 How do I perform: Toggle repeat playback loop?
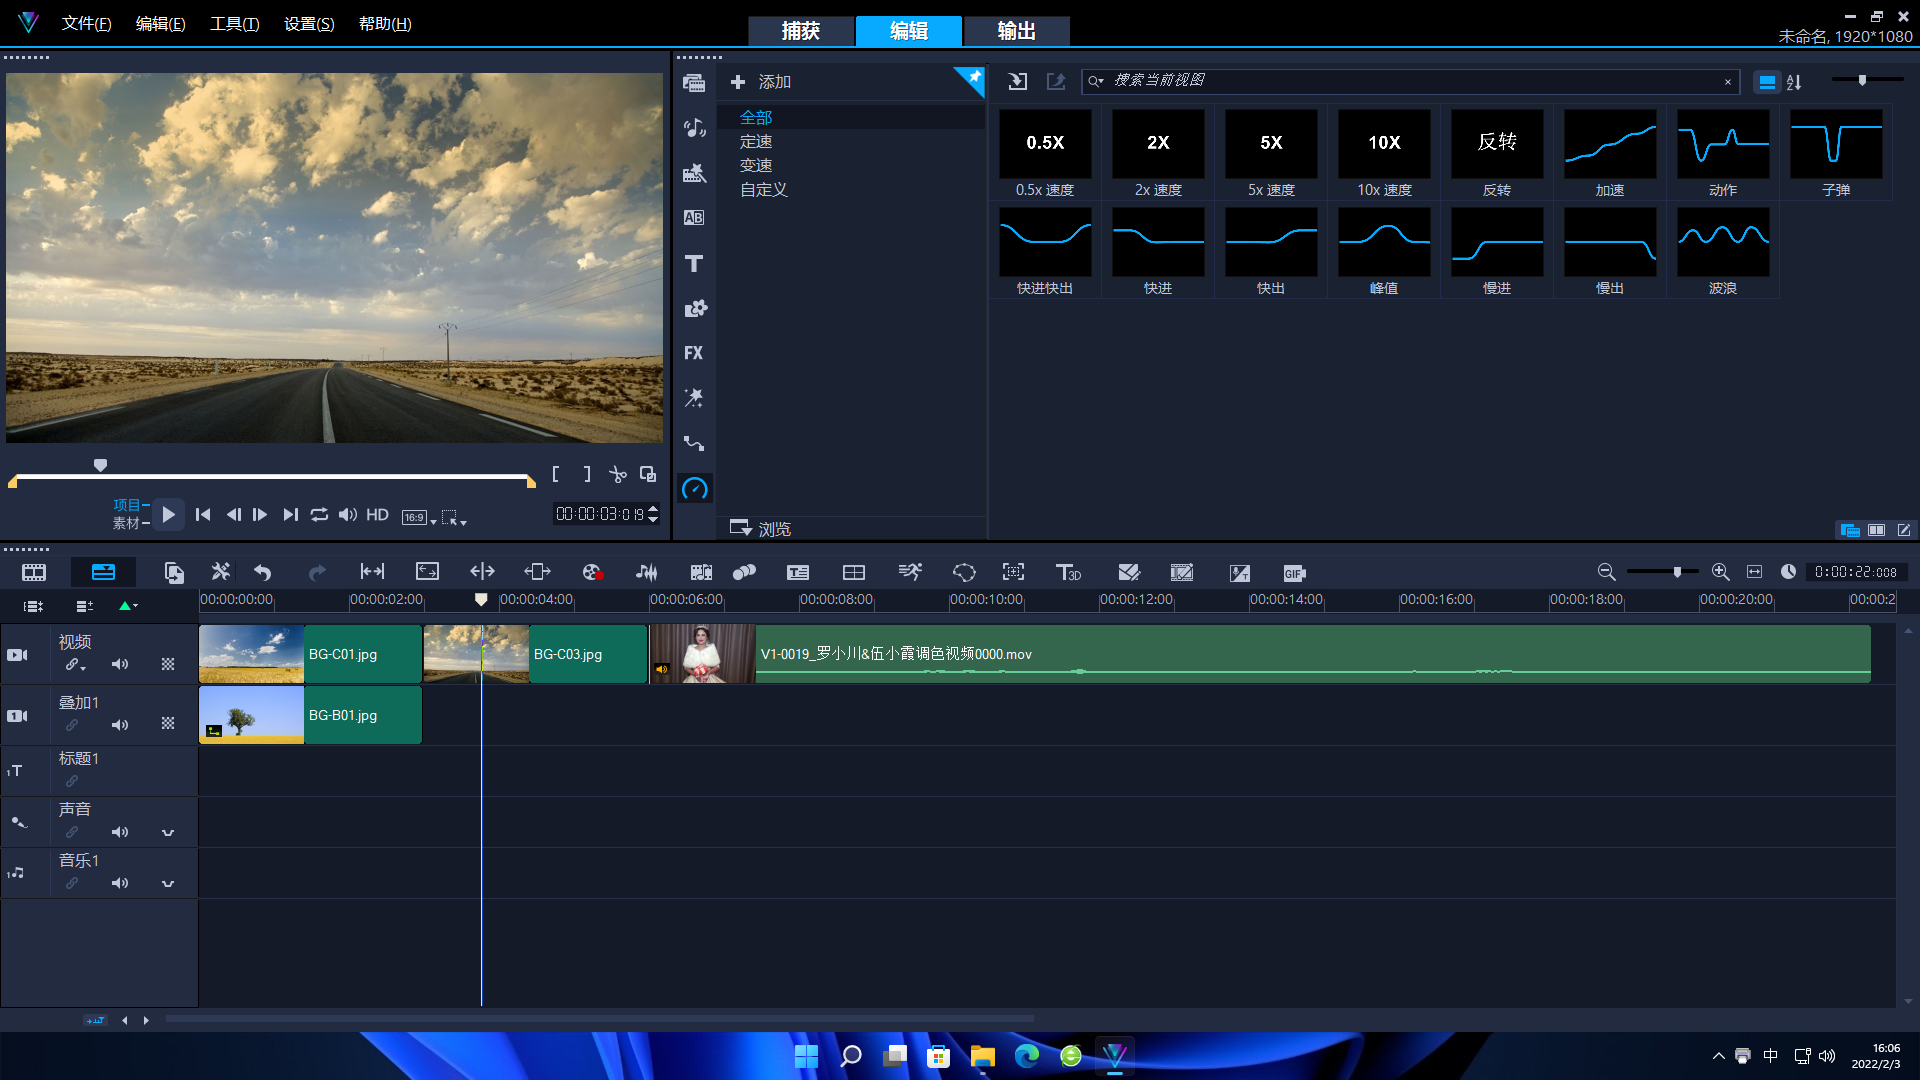(319, 515)
